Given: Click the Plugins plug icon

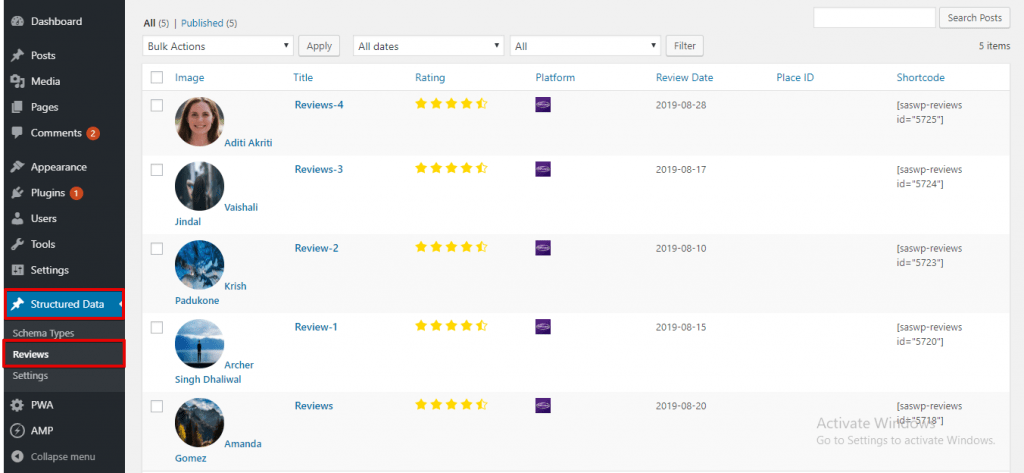Looking at the screenshot, I should (x=18, y=193).
